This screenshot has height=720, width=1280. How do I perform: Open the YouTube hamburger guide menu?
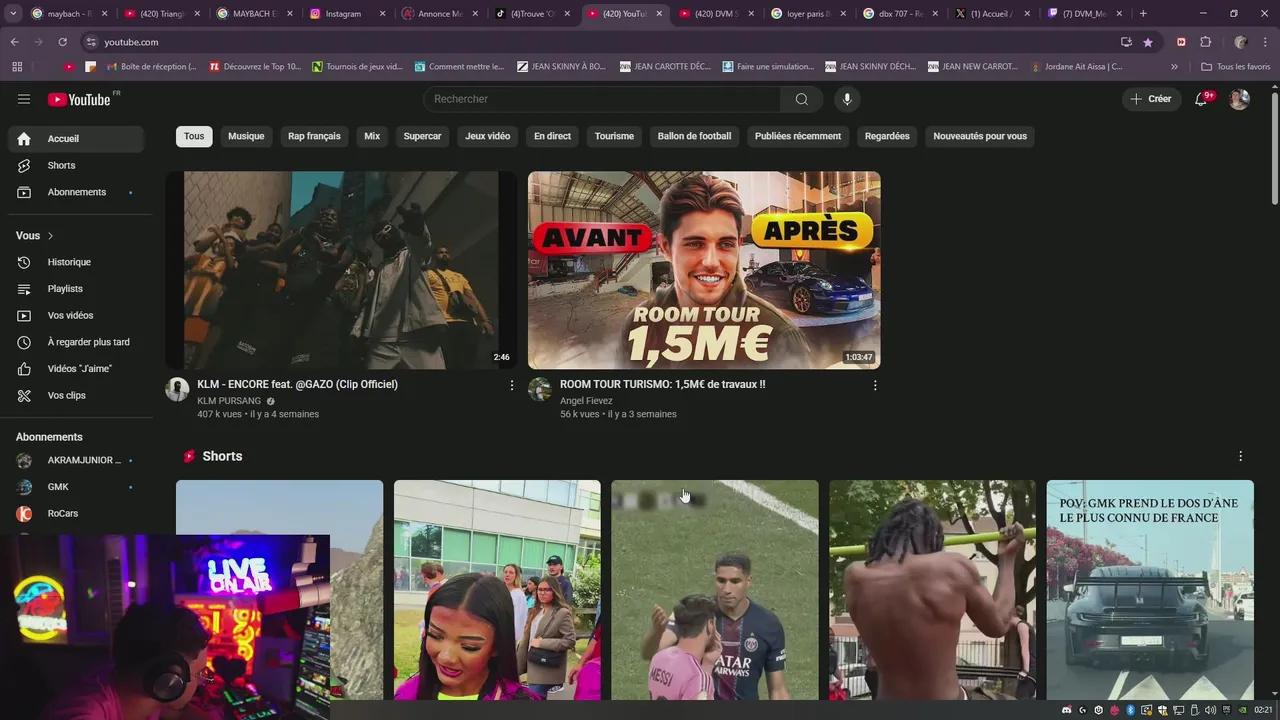tap(24, 99)
